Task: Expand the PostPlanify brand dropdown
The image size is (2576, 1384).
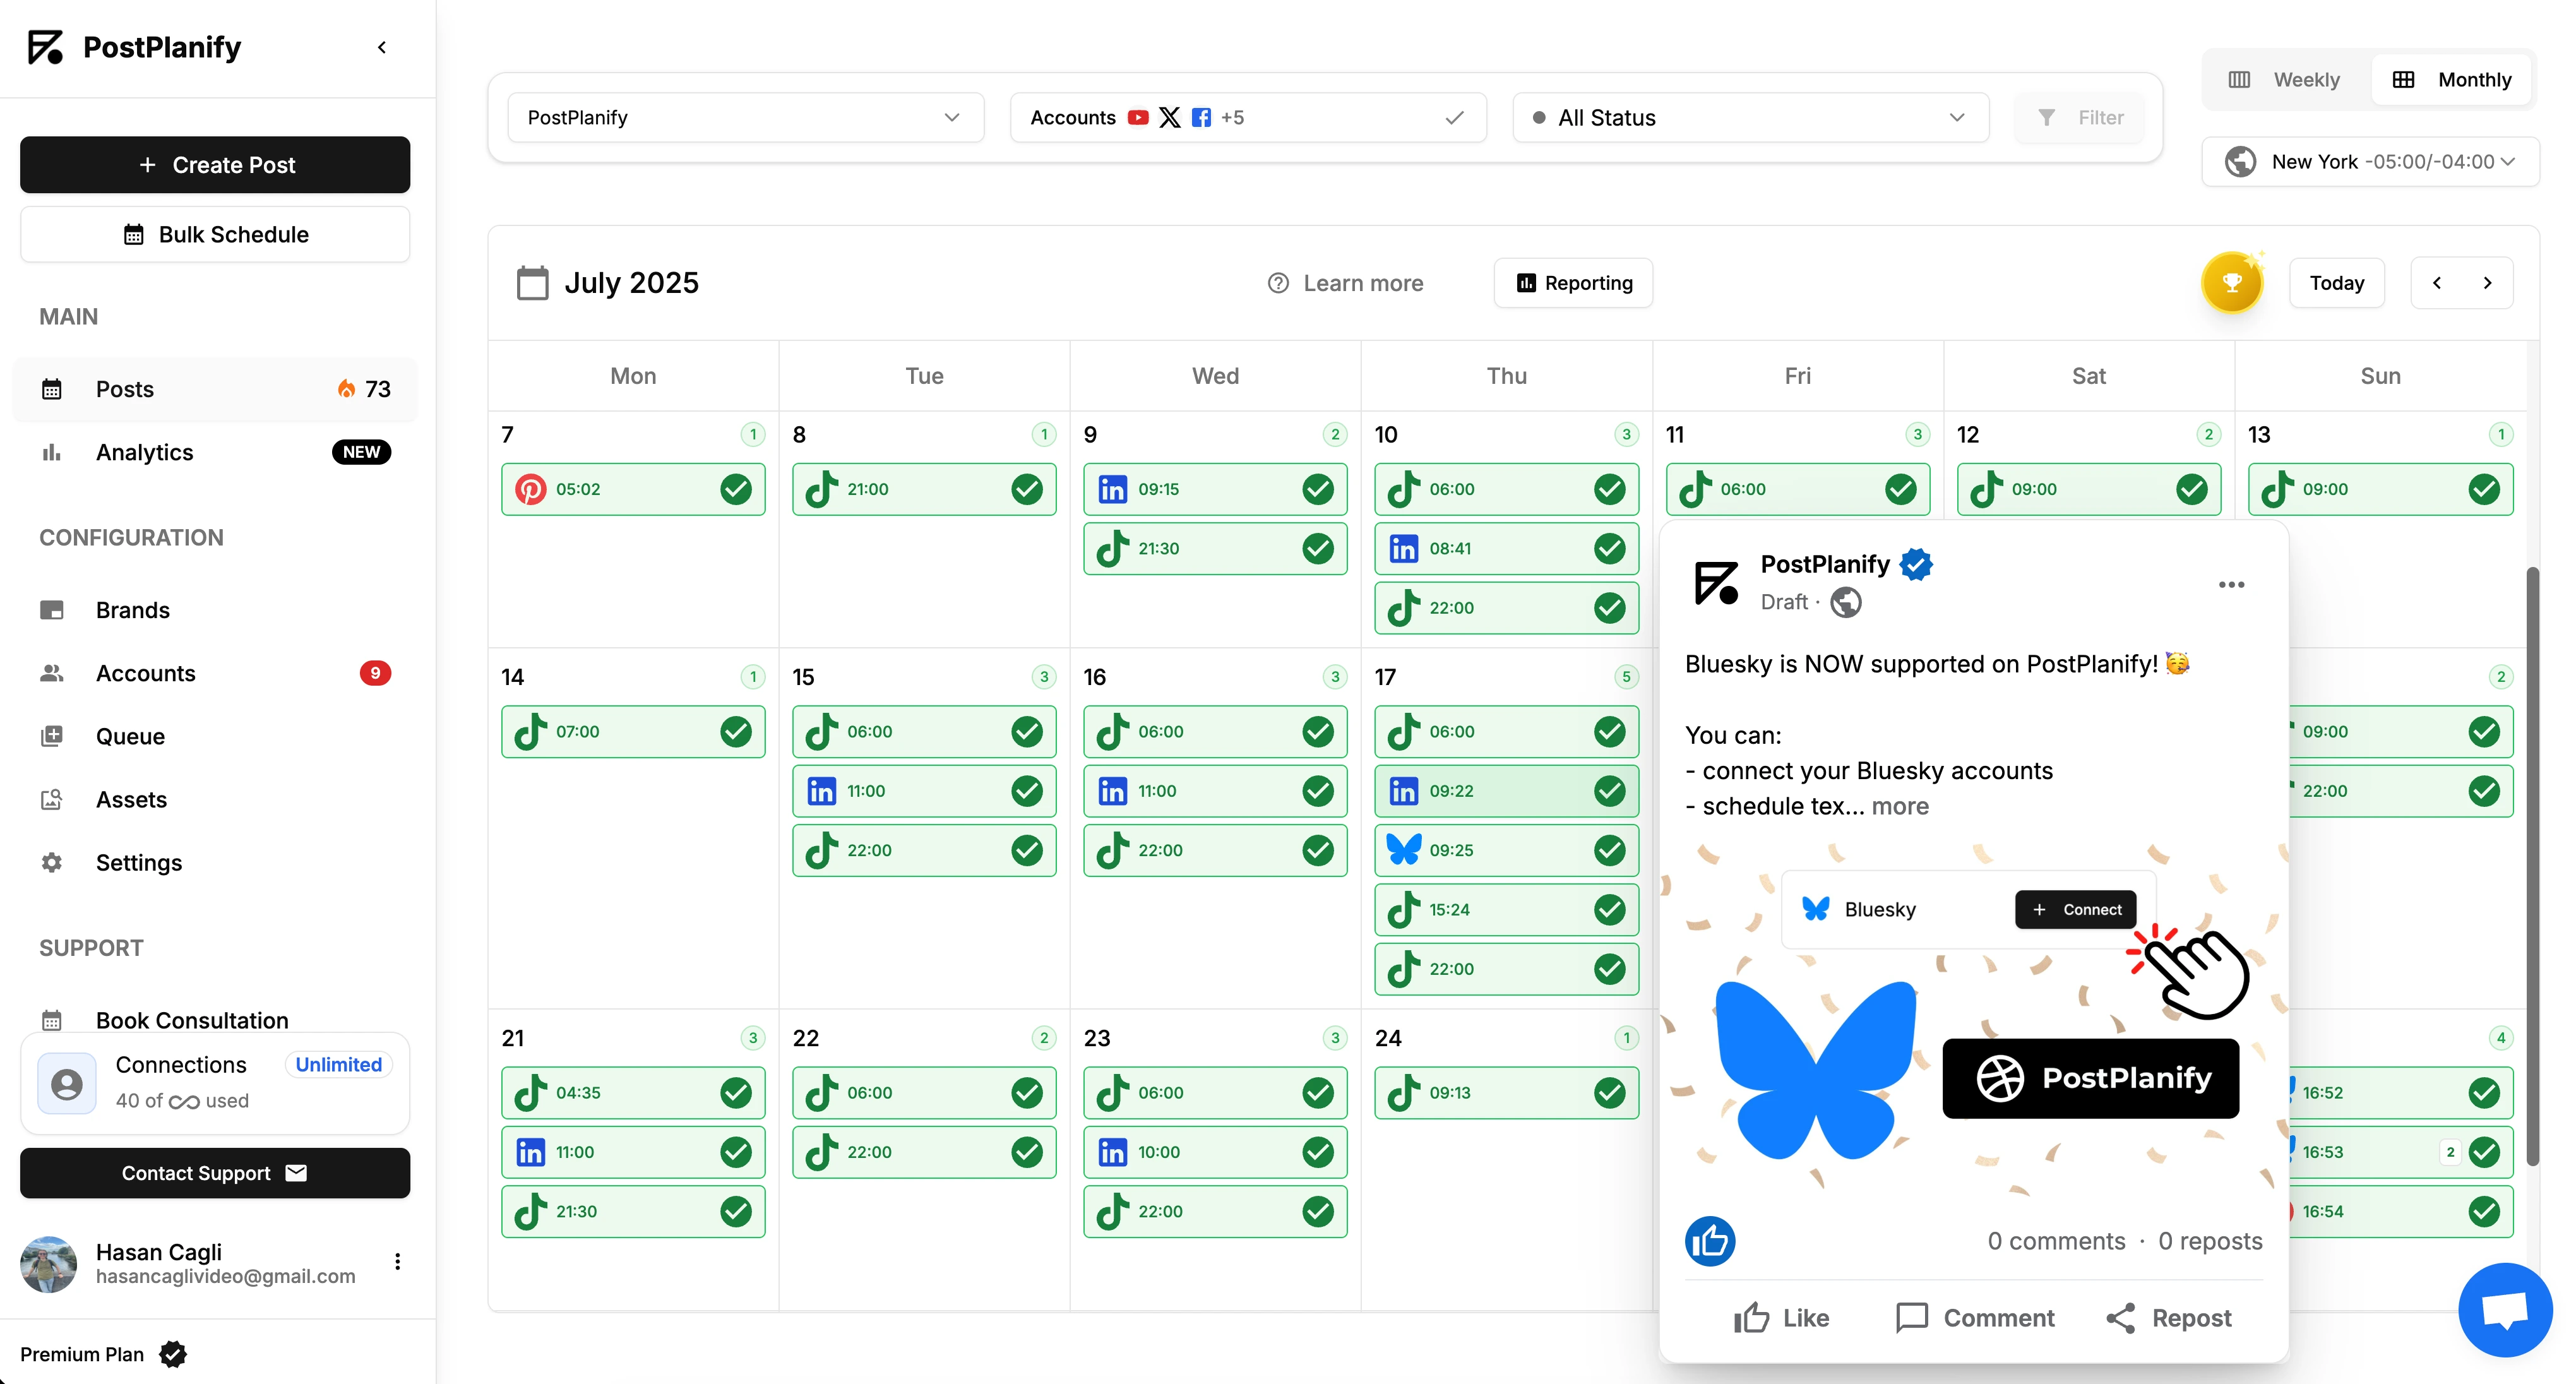Action: click(x=745, y=118)
